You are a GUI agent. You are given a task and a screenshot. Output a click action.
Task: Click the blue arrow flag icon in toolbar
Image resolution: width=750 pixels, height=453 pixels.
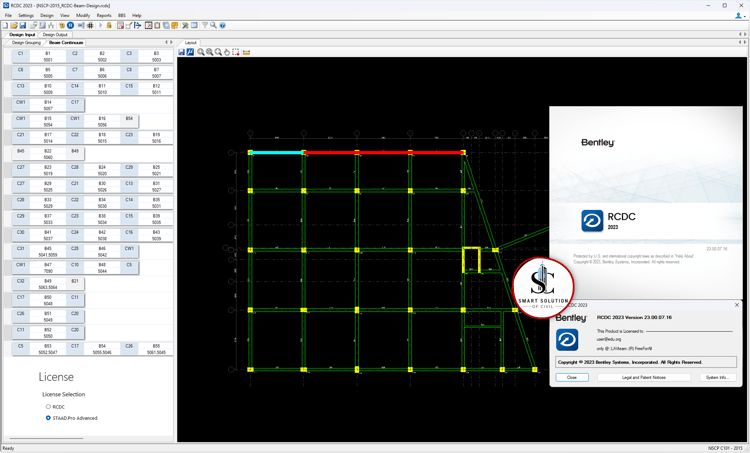point(138,25)
